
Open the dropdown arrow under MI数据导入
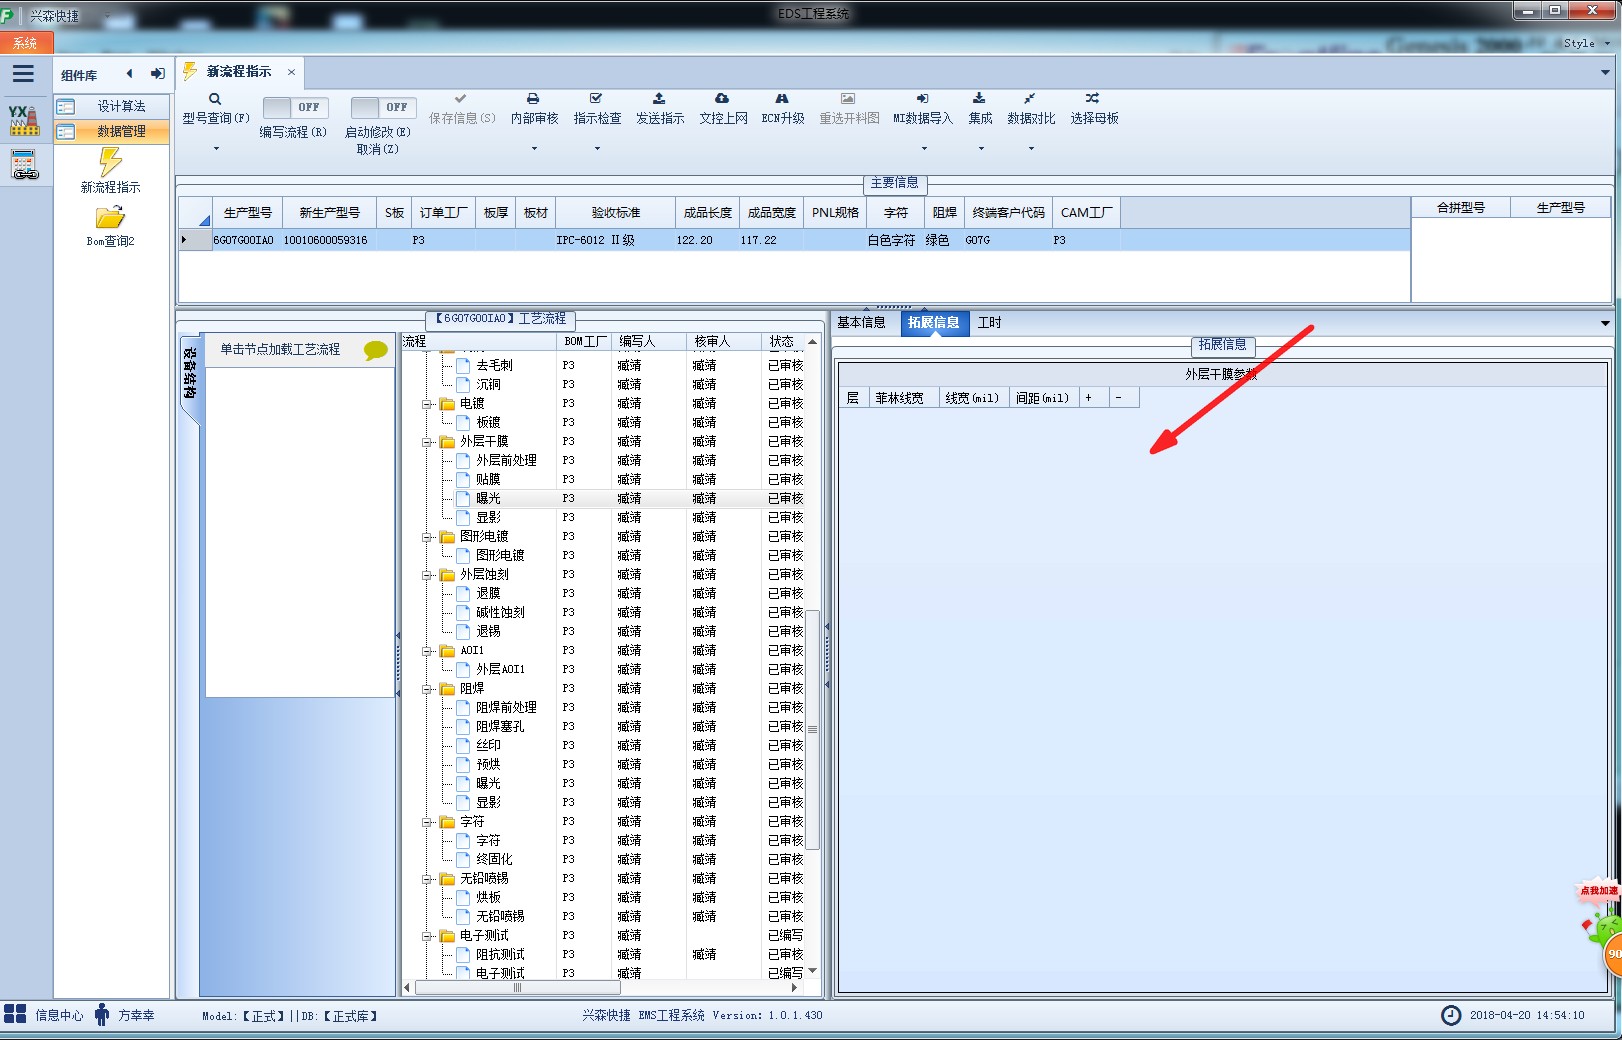[x=924, y=148]
